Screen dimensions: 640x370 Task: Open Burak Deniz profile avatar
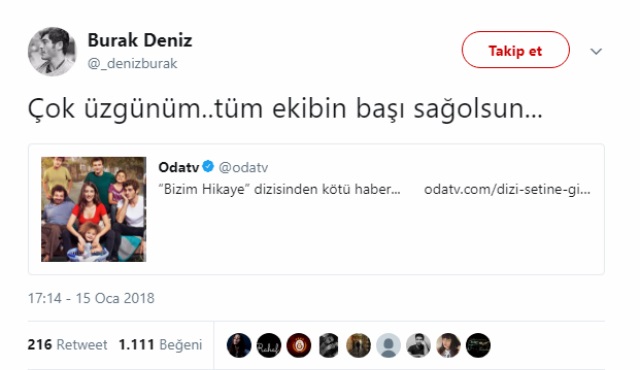[52, 51]
